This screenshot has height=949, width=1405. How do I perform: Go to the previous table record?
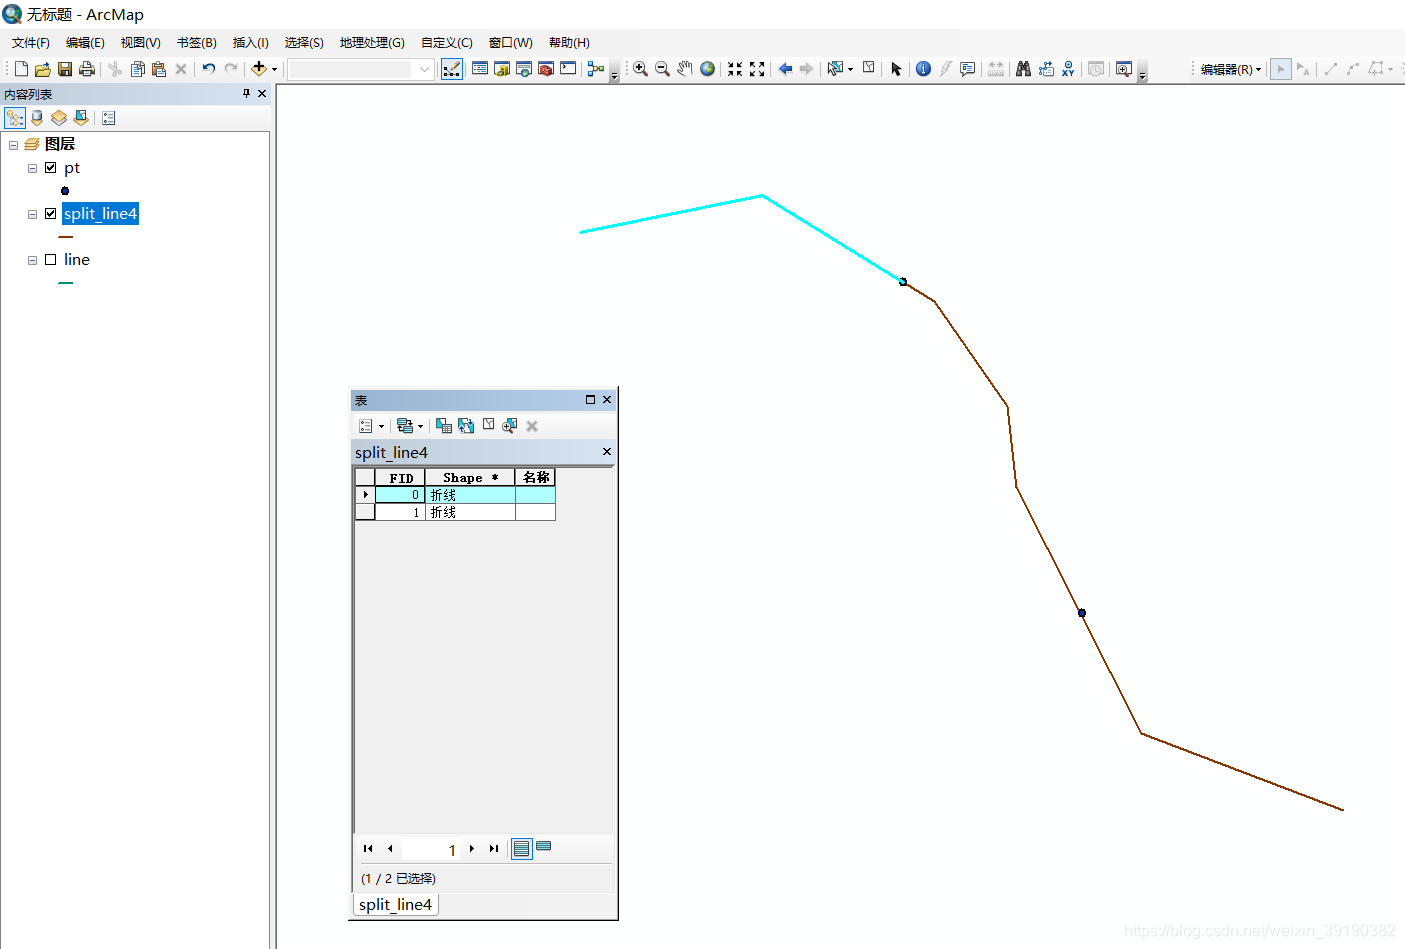click(x=390, y=849)
